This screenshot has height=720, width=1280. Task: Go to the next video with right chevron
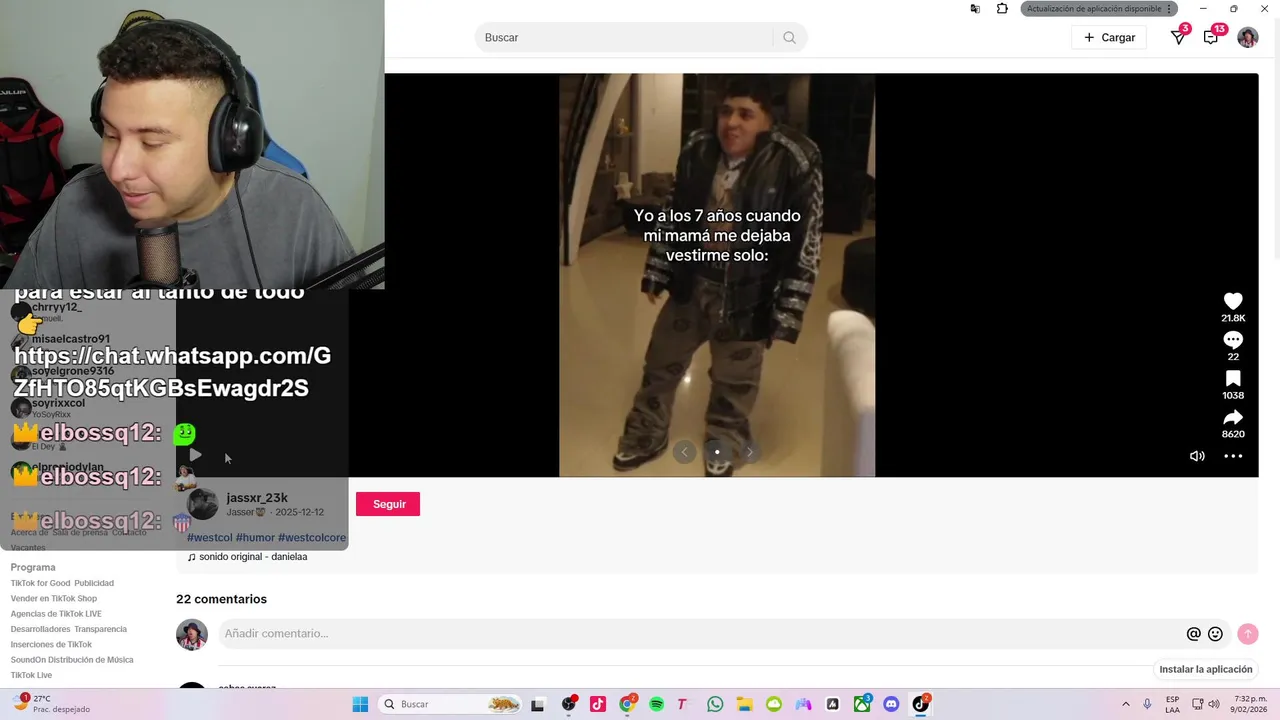749,452
